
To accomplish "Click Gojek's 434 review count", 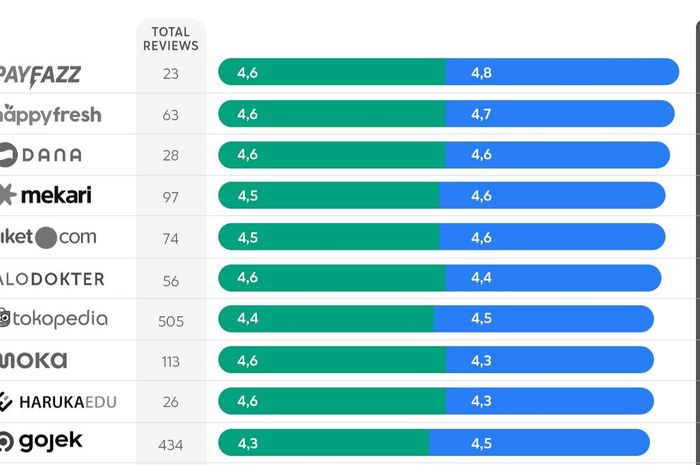I will pos(171,443).
